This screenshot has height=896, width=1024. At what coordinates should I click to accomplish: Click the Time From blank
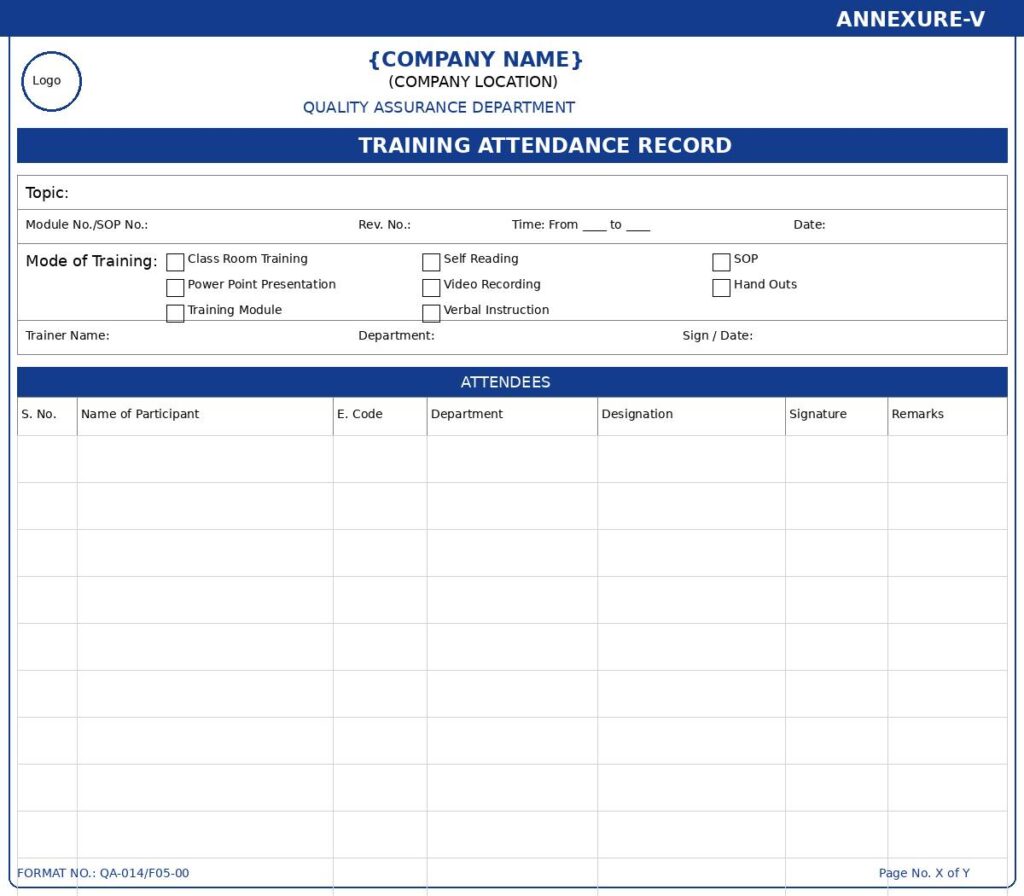[594, 226]
